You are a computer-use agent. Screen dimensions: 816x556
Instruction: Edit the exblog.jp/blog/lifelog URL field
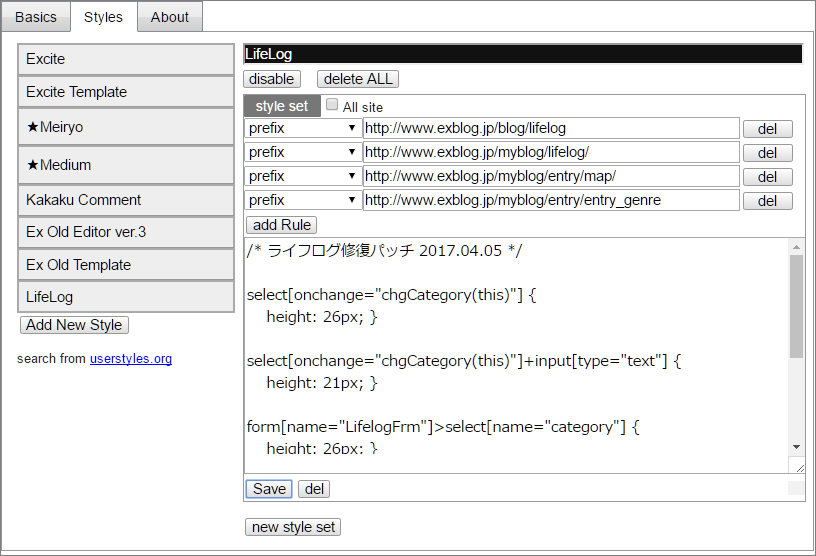click(x=551, y=128)
